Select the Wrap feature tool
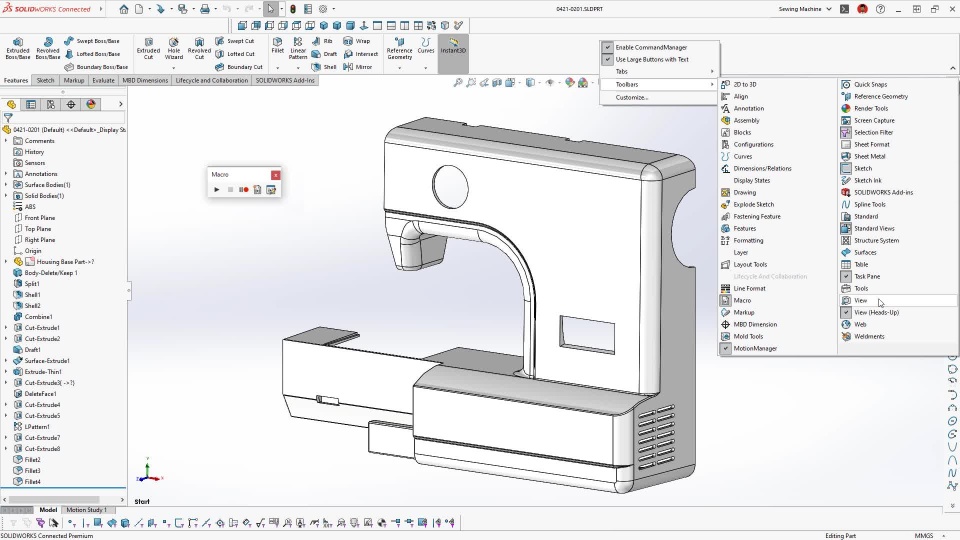The image size is (960, 540). coord(356,41)
